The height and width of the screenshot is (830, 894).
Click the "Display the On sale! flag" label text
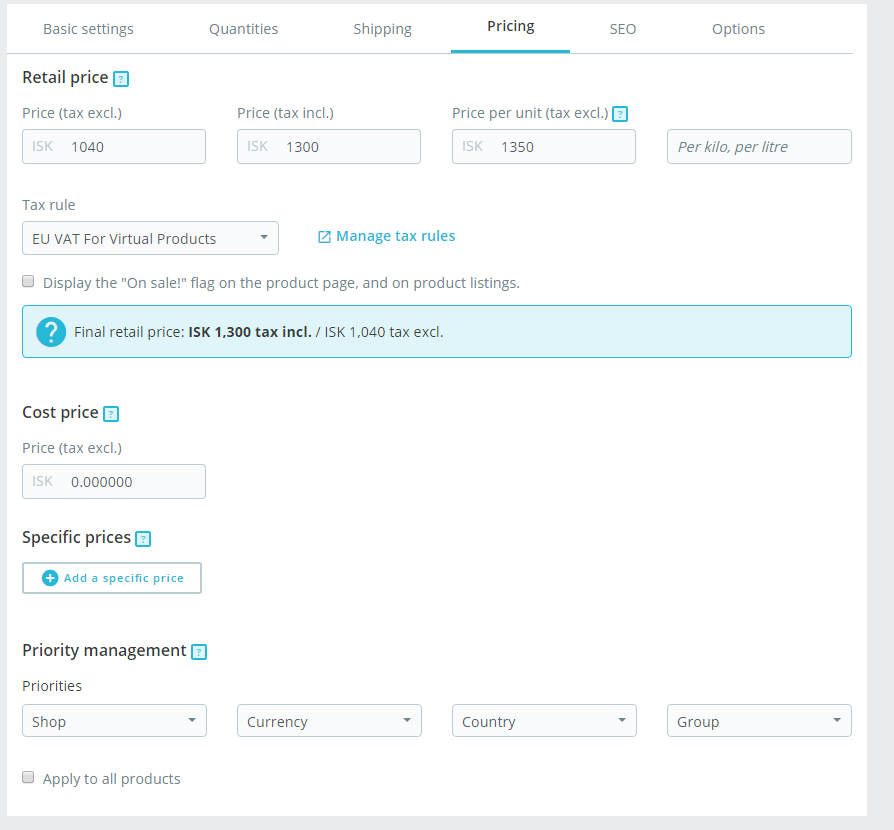[x=282, y=283]
